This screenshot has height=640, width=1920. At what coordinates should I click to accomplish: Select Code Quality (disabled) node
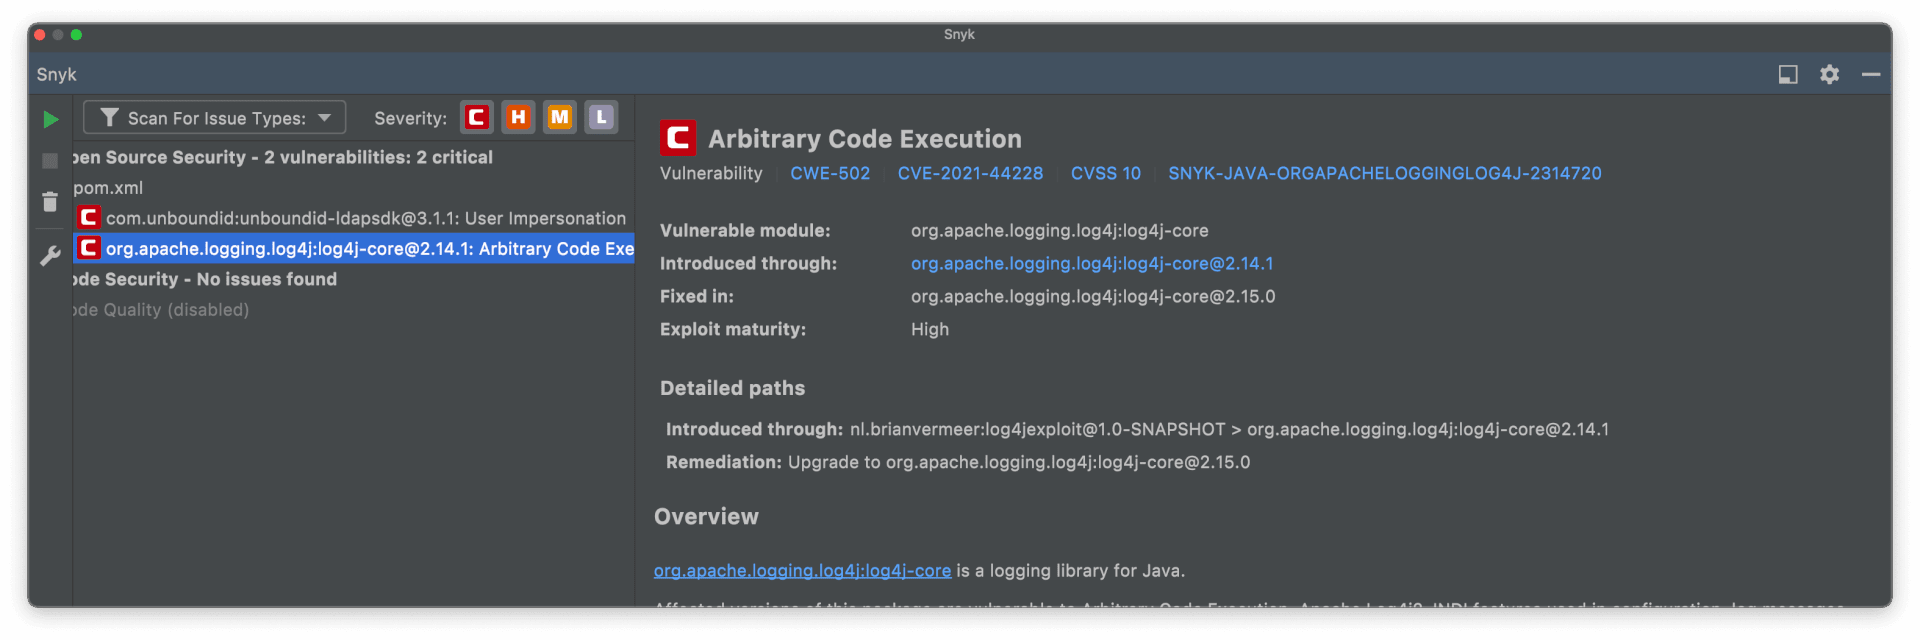coord(161,310)
